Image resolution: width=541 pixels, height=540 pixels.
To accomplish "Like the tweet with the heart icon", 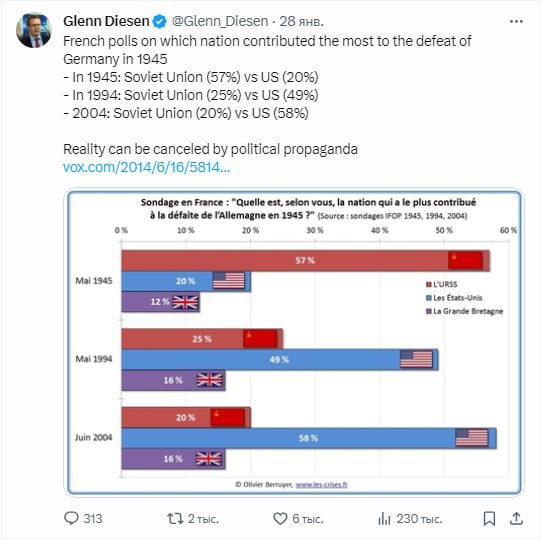I will (280, 518).
